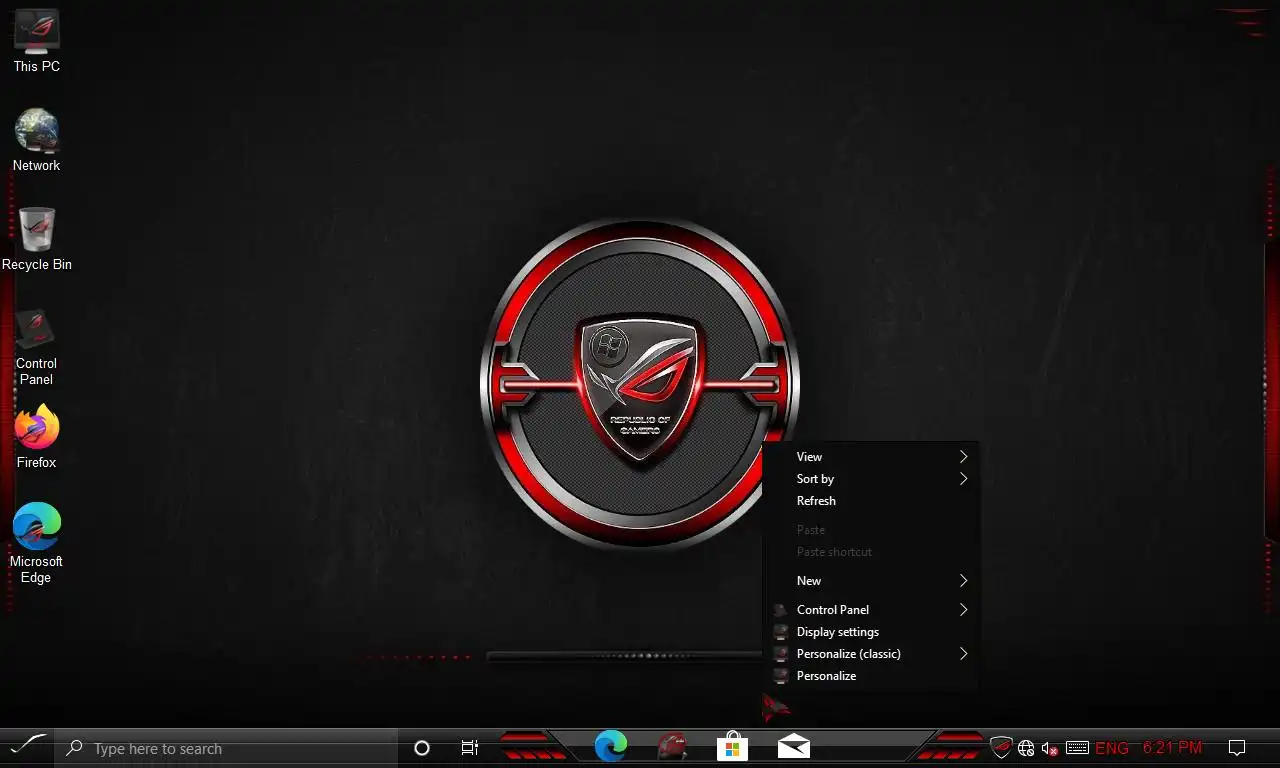Select the Microsoft Edge desktop shortcut
The image size is (1280, 768).
pyautogui.click(x=36, y=543)
